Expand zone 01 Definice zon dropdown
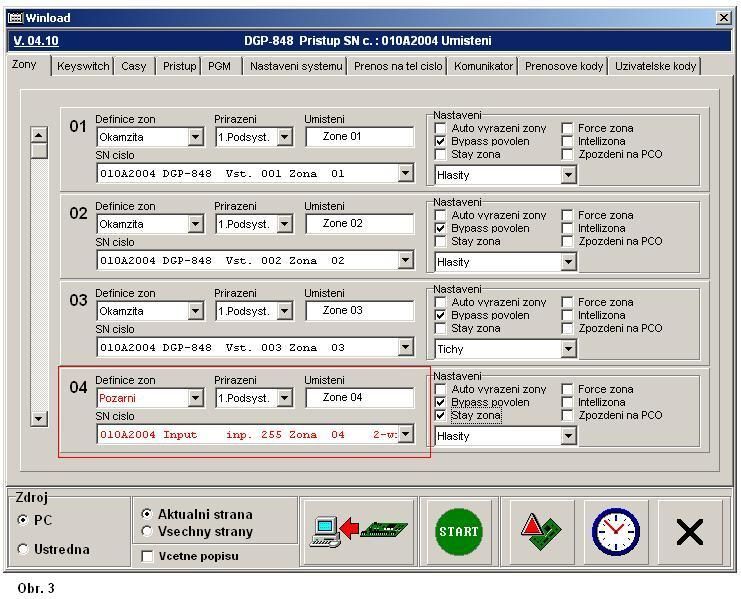This screenshot has width=741, height=599. click(195, 137)
